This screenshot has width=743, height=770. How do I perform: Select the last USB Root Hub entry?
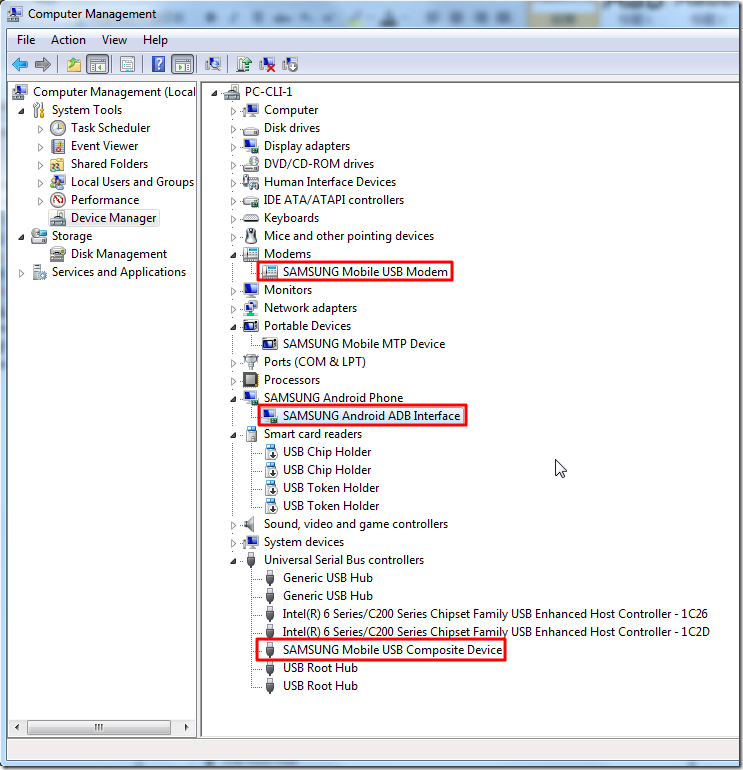click(320, 686)
